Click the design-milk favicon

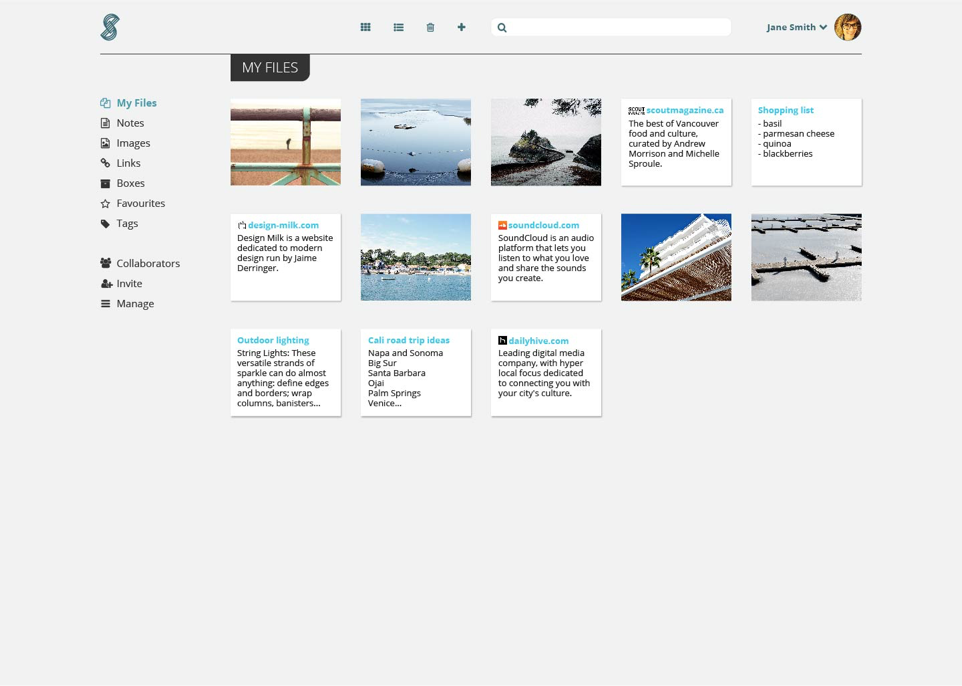242,225
